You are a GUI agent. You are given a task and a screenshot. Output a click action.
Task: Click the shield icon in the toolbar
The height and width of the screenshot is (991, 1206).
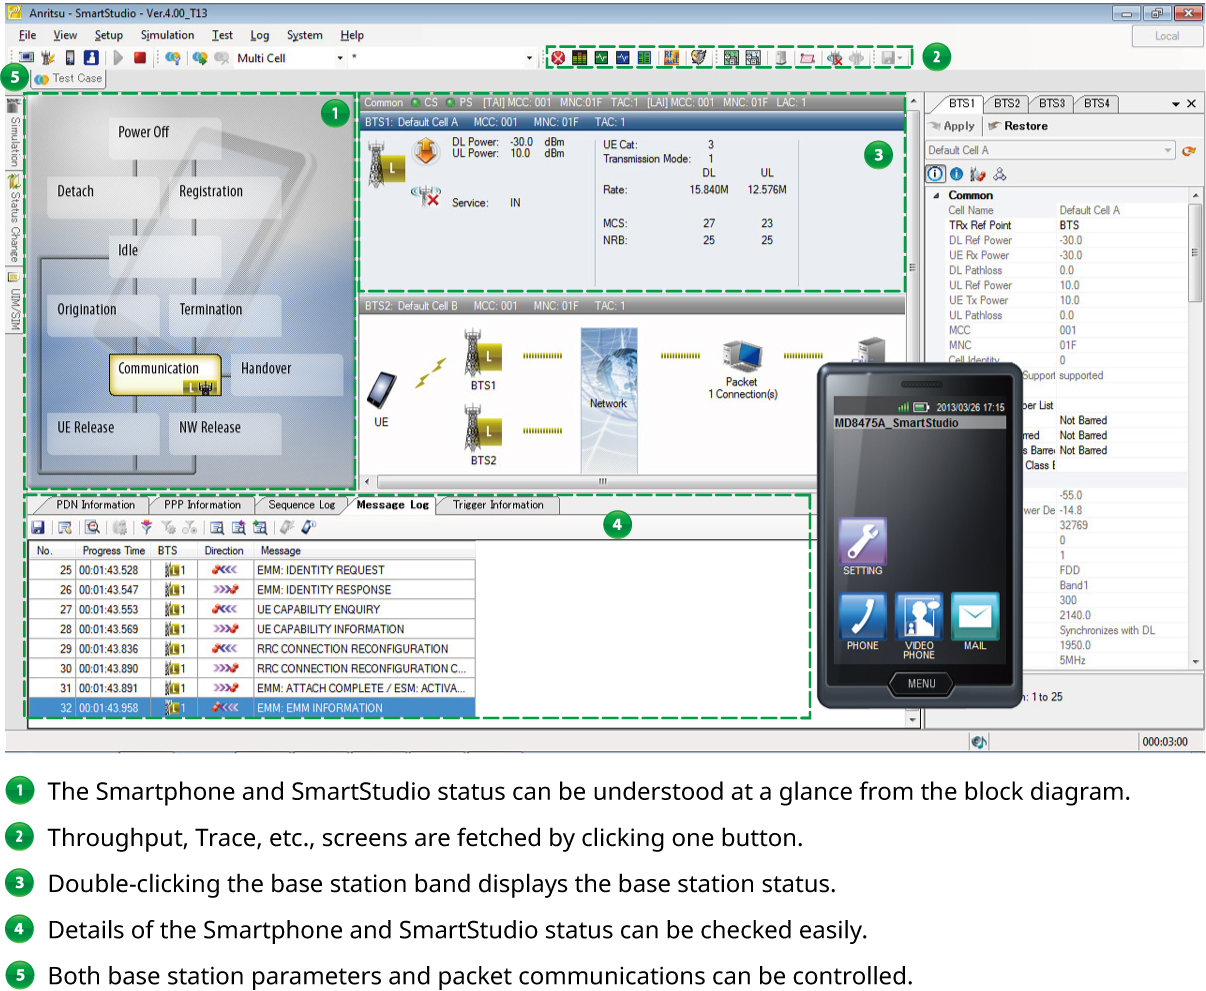tap(699, 58)
